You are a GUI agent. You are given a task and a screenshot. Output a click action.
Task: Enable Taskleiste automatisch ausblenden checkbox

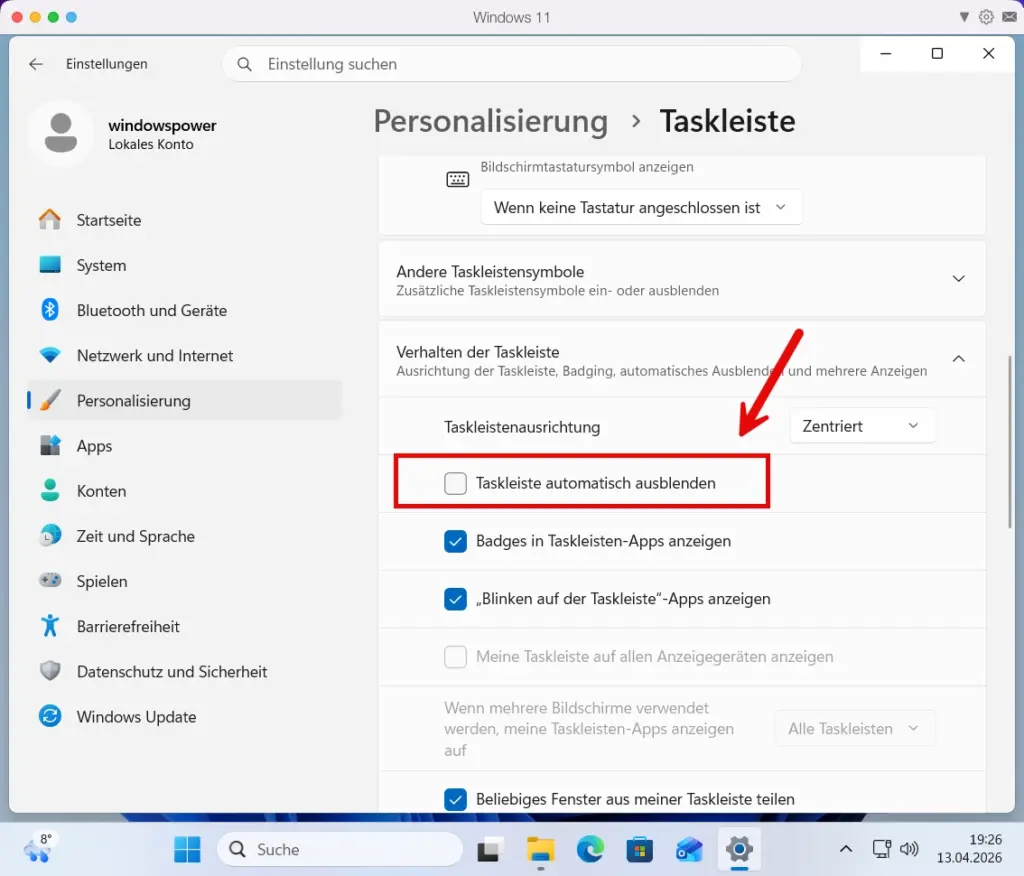click(455, 483)
